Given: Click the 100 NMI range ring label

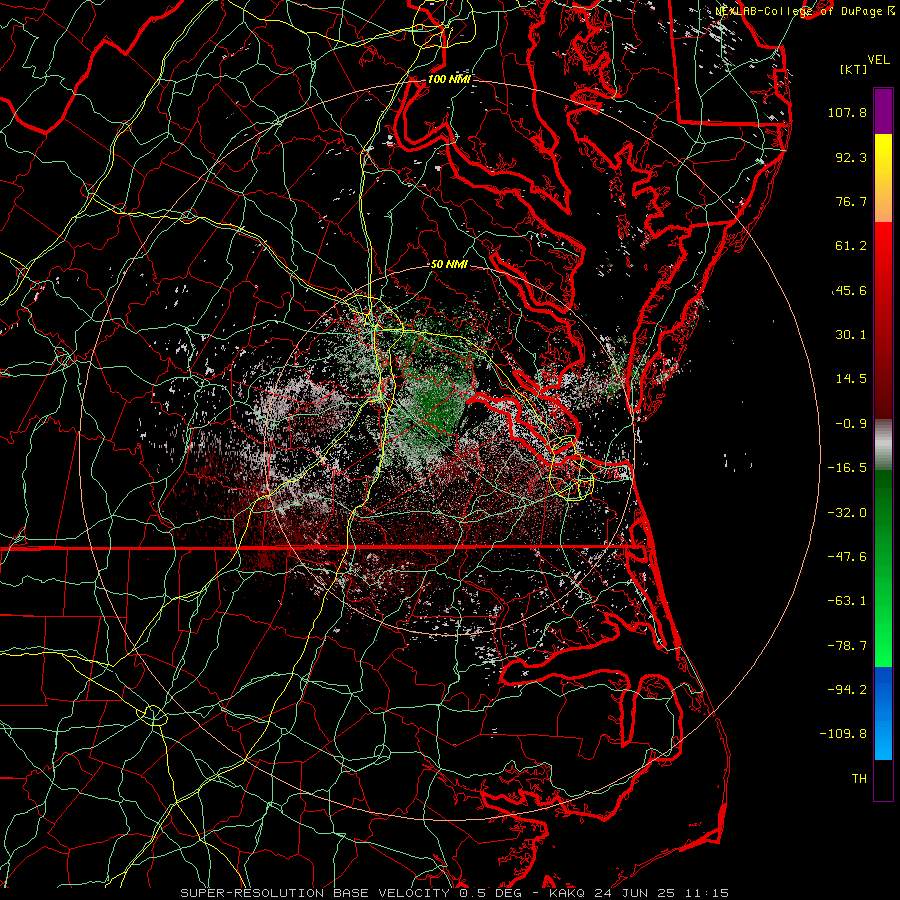Looking at the screenshot, I should (449, 79).
